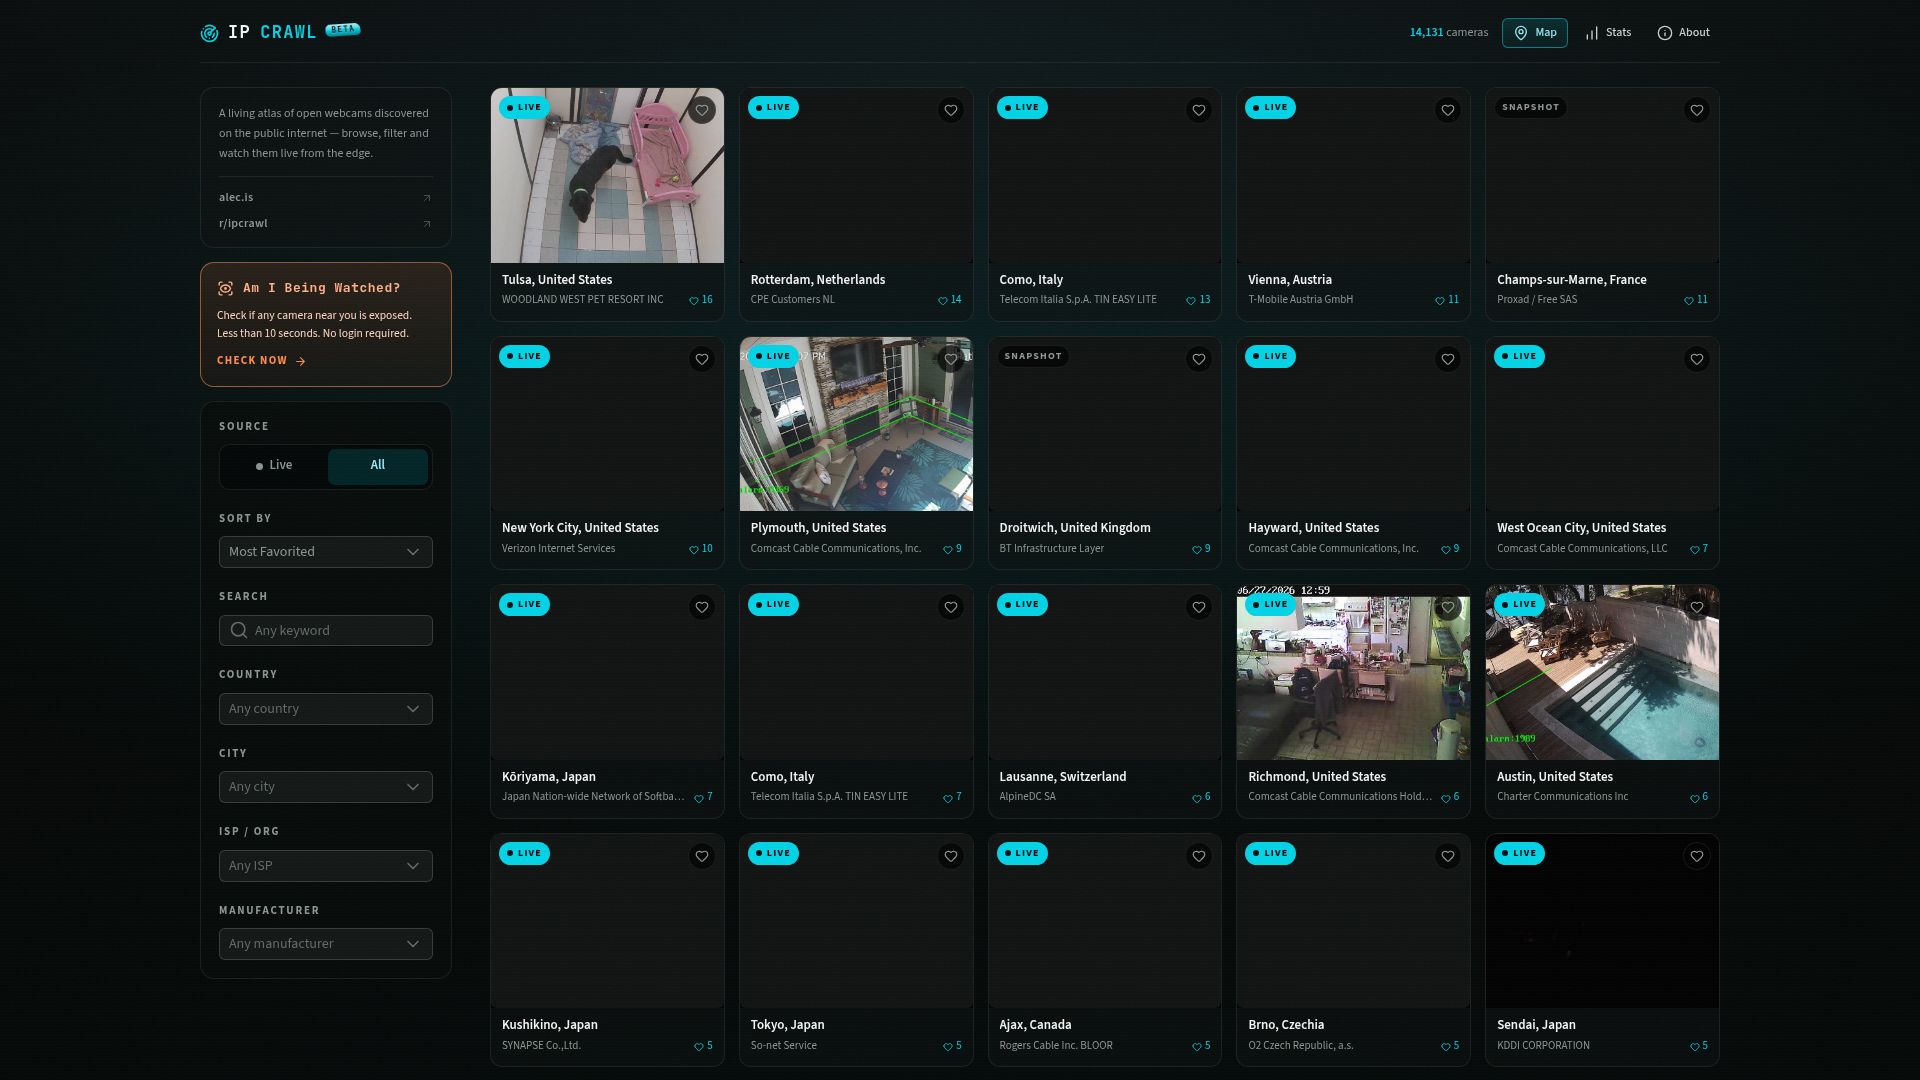
Task: Click the Am I Being Watched? heading
Action: point(322,288)
